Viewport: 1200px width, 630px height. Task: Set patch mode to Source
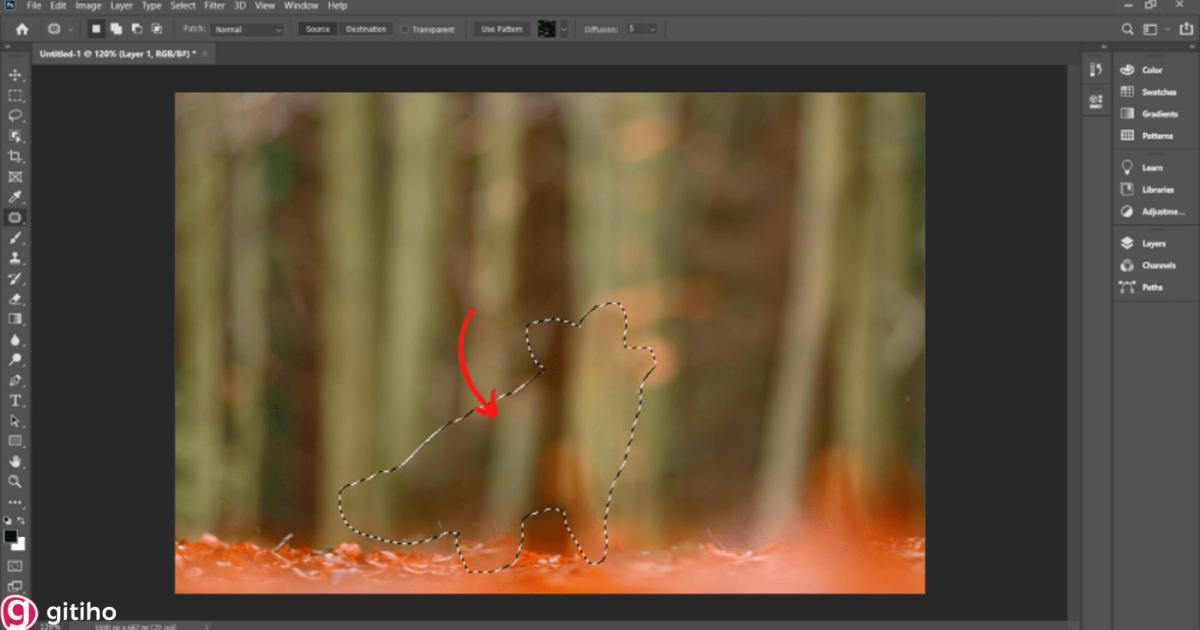(317, 29)
